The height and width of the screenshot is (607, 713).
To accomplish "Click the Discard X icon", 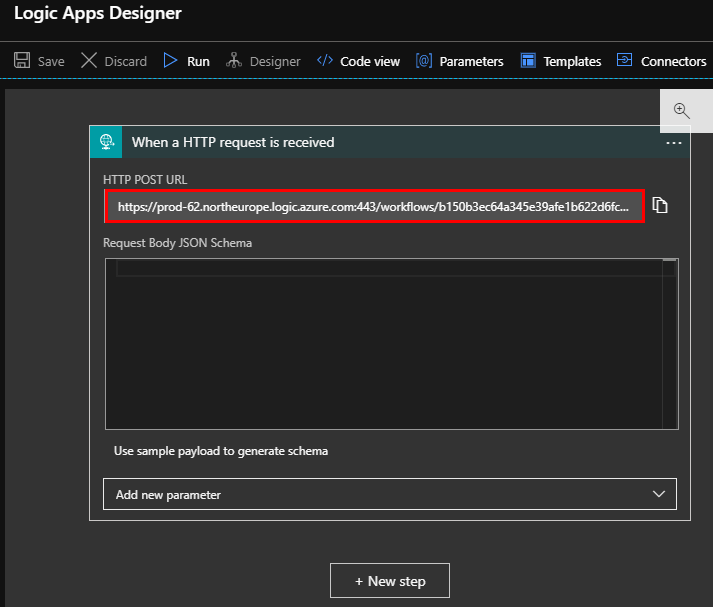I will pos(89,61).
